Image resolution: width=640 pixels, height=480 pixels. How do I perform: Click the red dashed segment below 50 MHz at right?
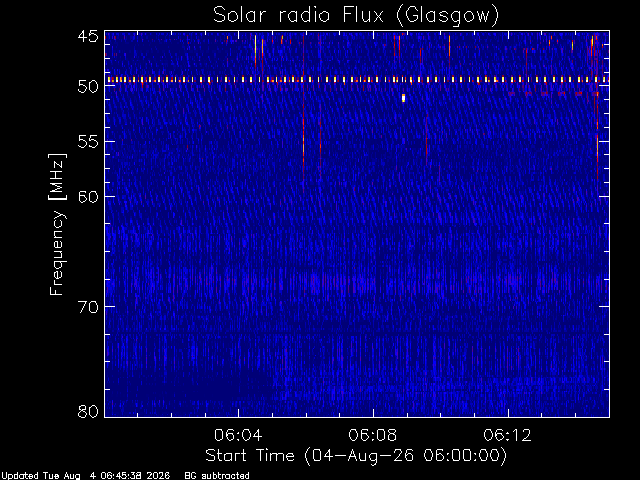tap(553, 94)
